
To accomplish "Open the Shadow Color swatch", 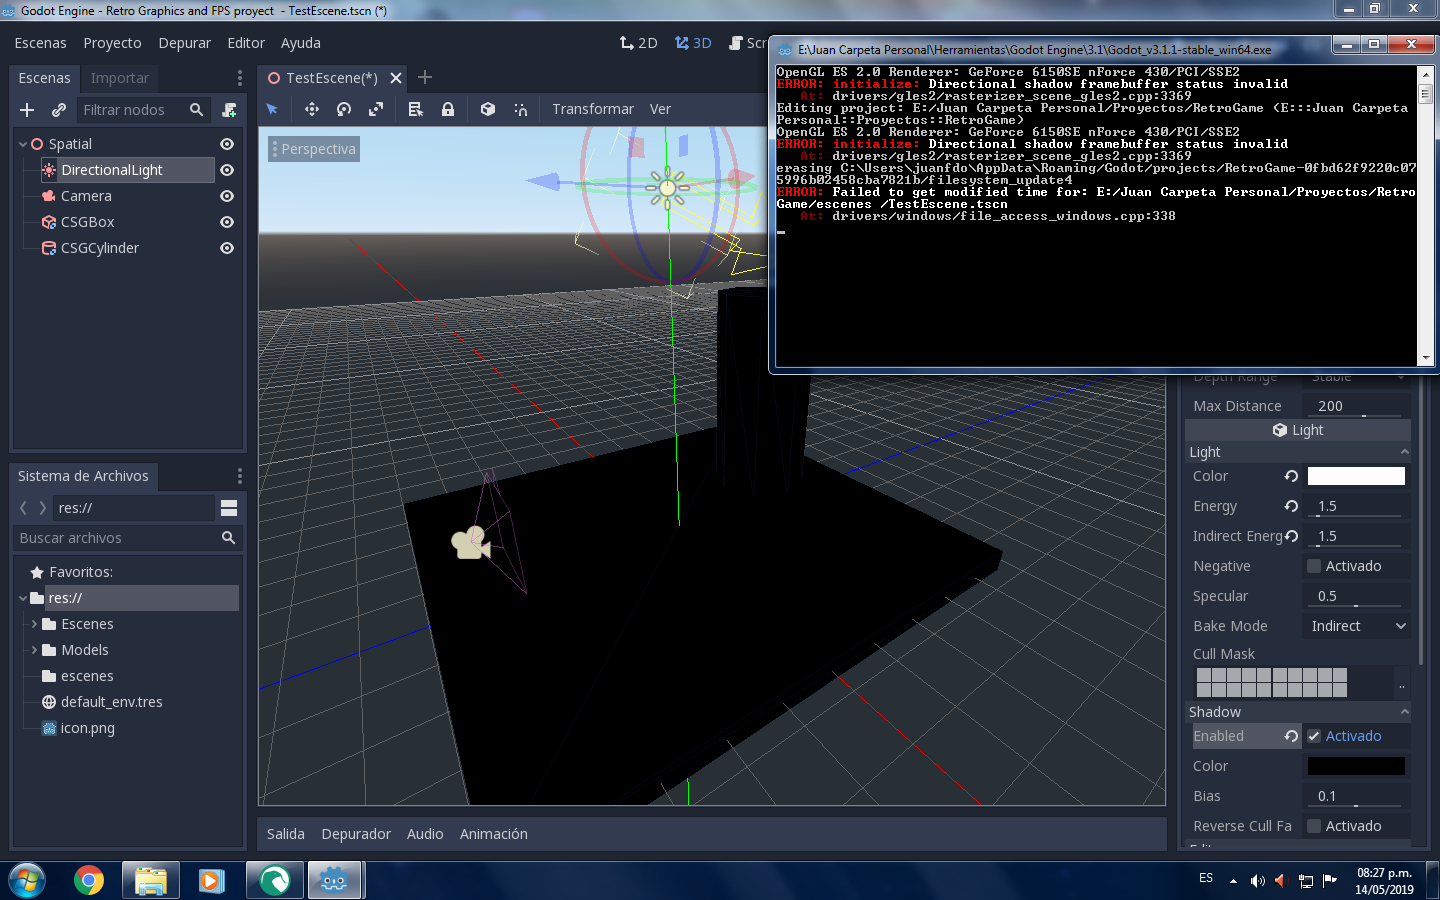I will (1356, 766).
